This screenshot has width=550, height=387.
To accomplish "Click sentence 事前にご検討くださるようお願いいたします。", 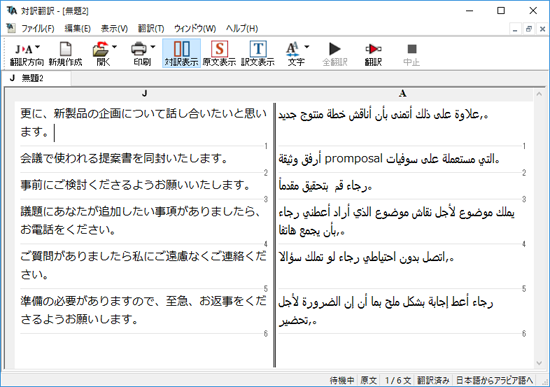I will (x=135, y=185).
